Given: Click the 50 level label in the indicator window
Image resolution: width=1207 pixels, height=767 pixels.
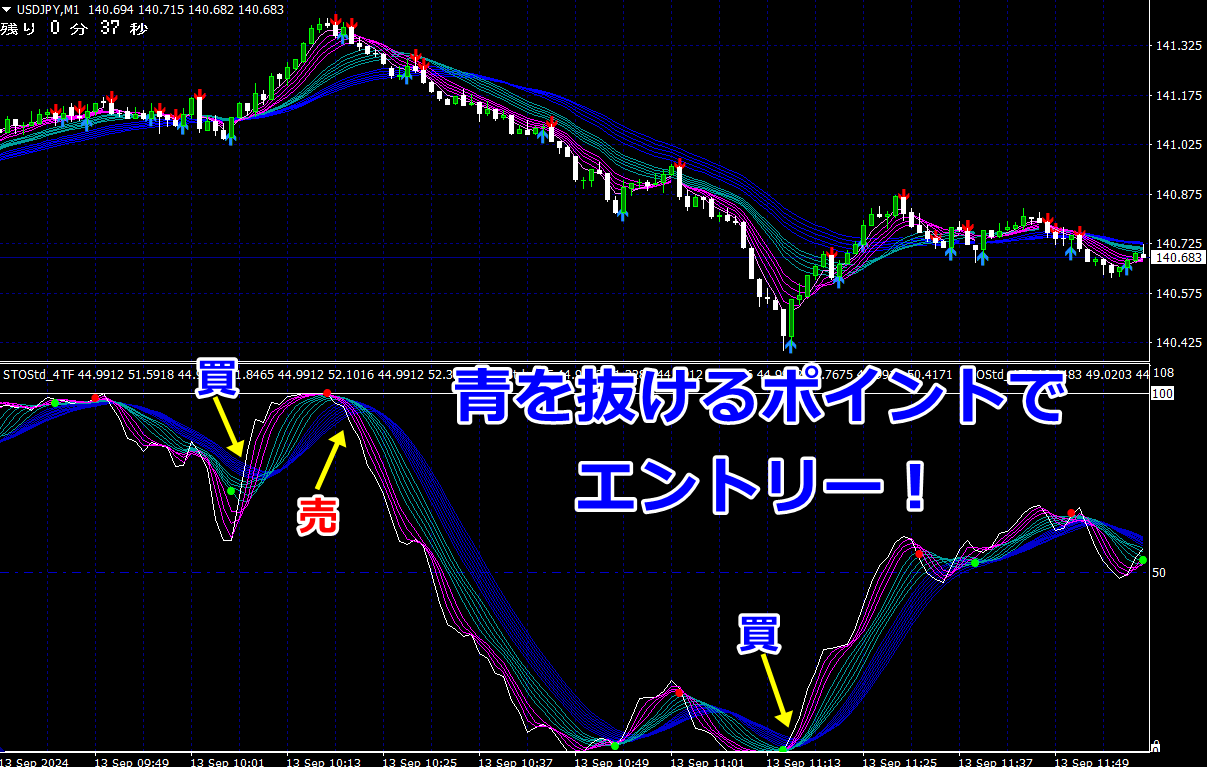Looking at the screenshot, I should tap(1161, 573).
